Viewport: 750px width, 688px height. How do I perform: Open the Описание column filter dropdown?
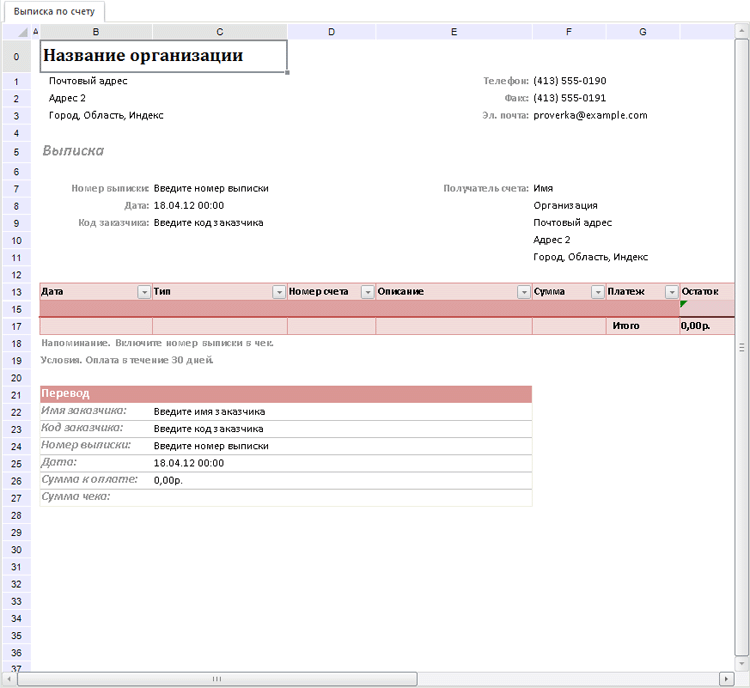[x=524, y=292]
